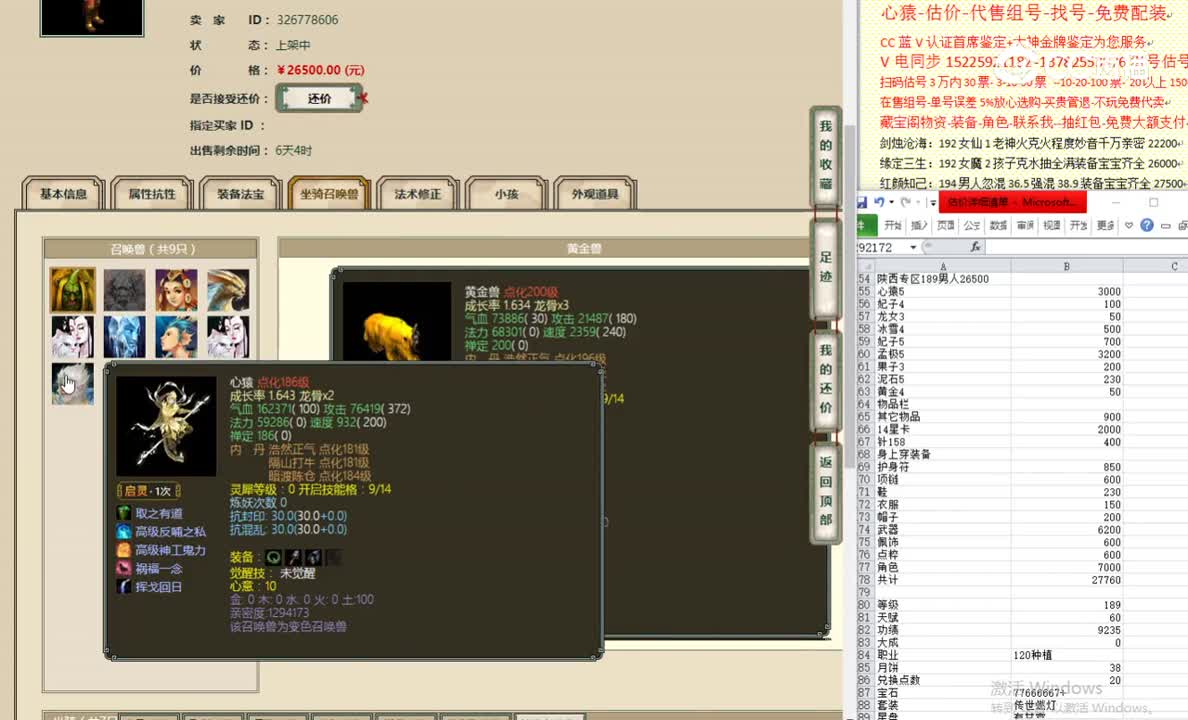Open 我的收藏 side button
Image resolution: width=1188 pixels, height=720 pixels.
tap(826, 155)
